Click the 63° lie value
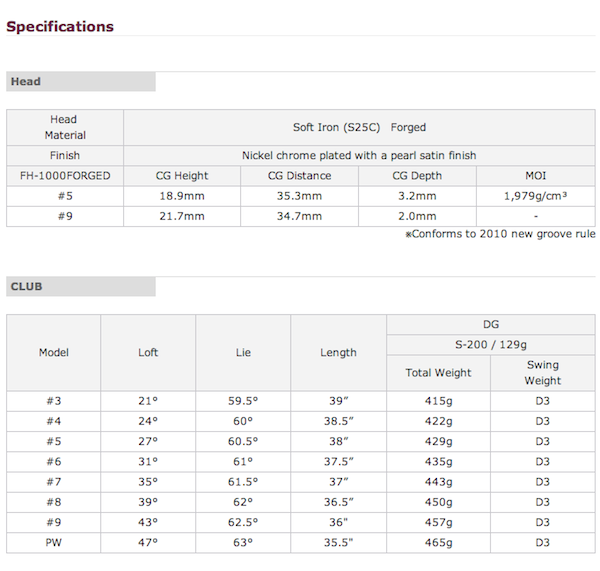This screenshot has height=571, width=600. (x=243, y=543)
